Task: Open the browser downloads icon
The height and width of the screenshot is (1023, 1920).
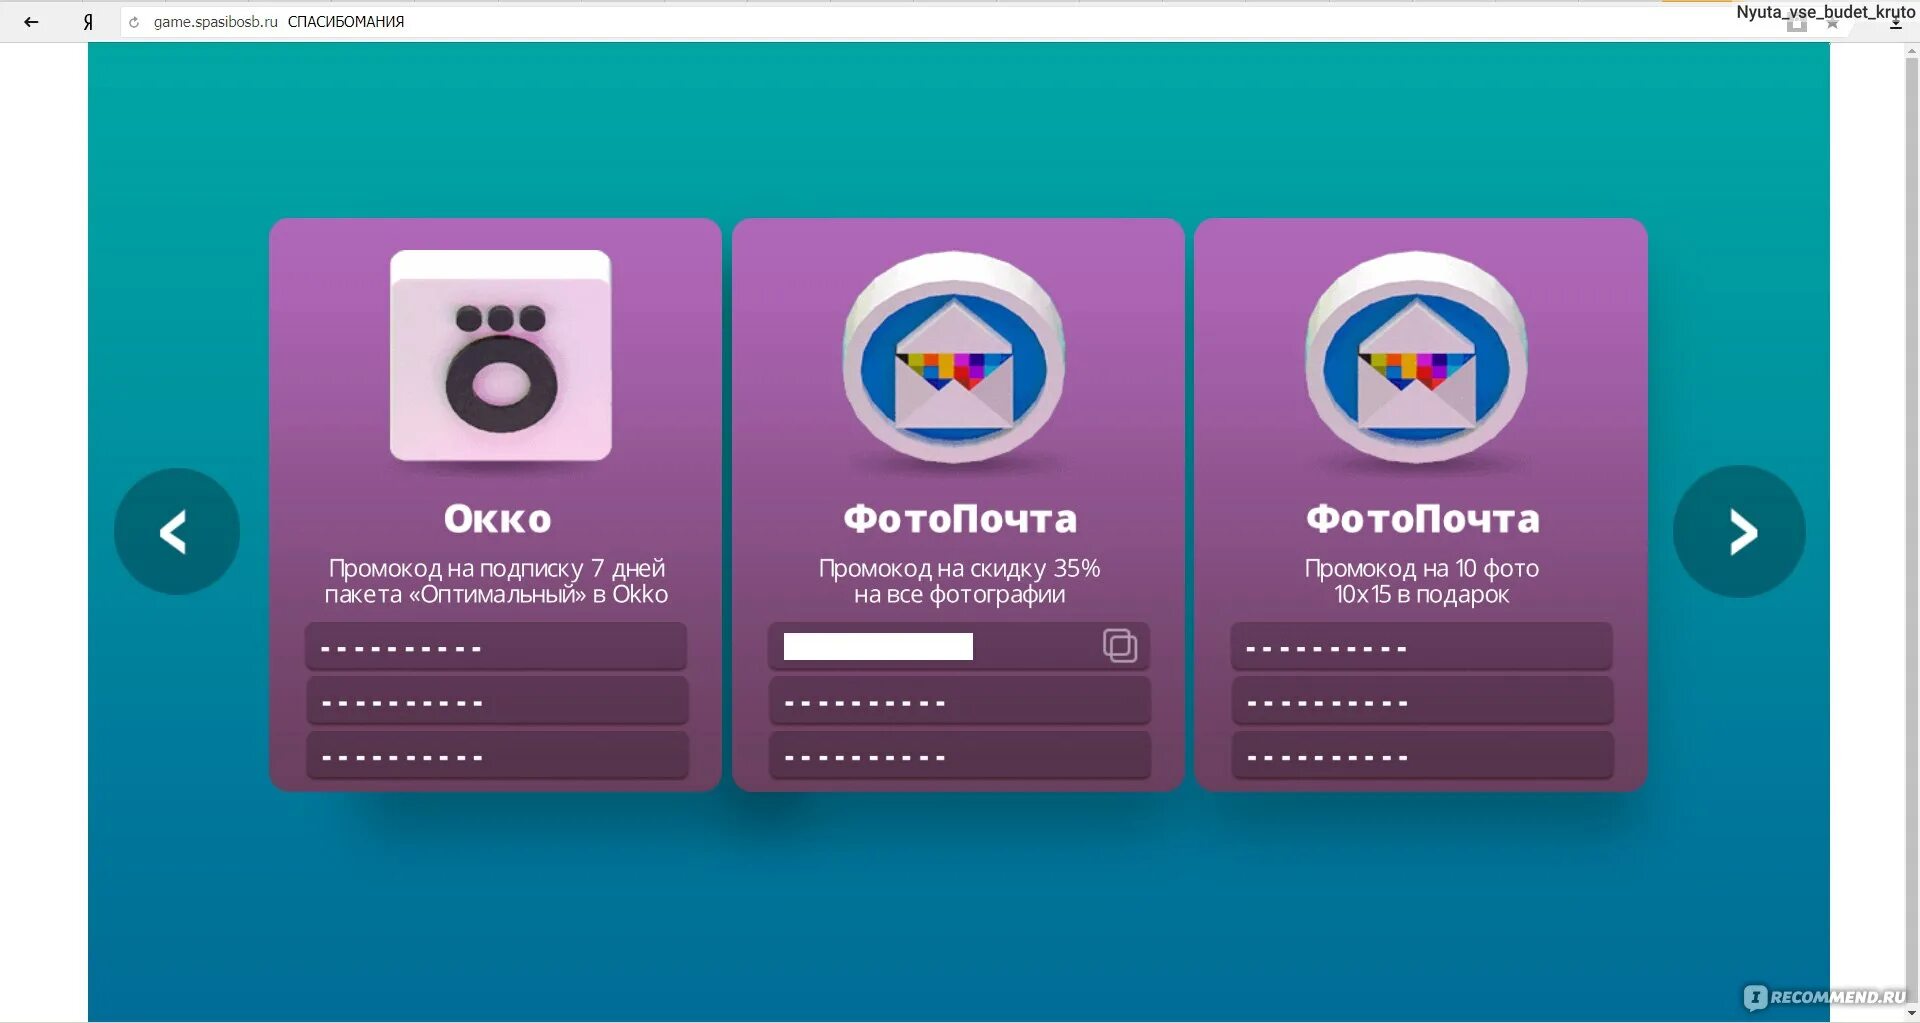Action: (1895, 24)
